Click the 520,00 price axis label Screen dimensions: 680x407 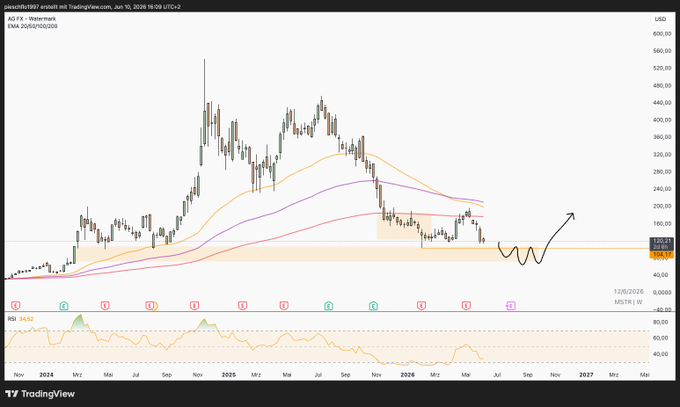tap(662, 69)
